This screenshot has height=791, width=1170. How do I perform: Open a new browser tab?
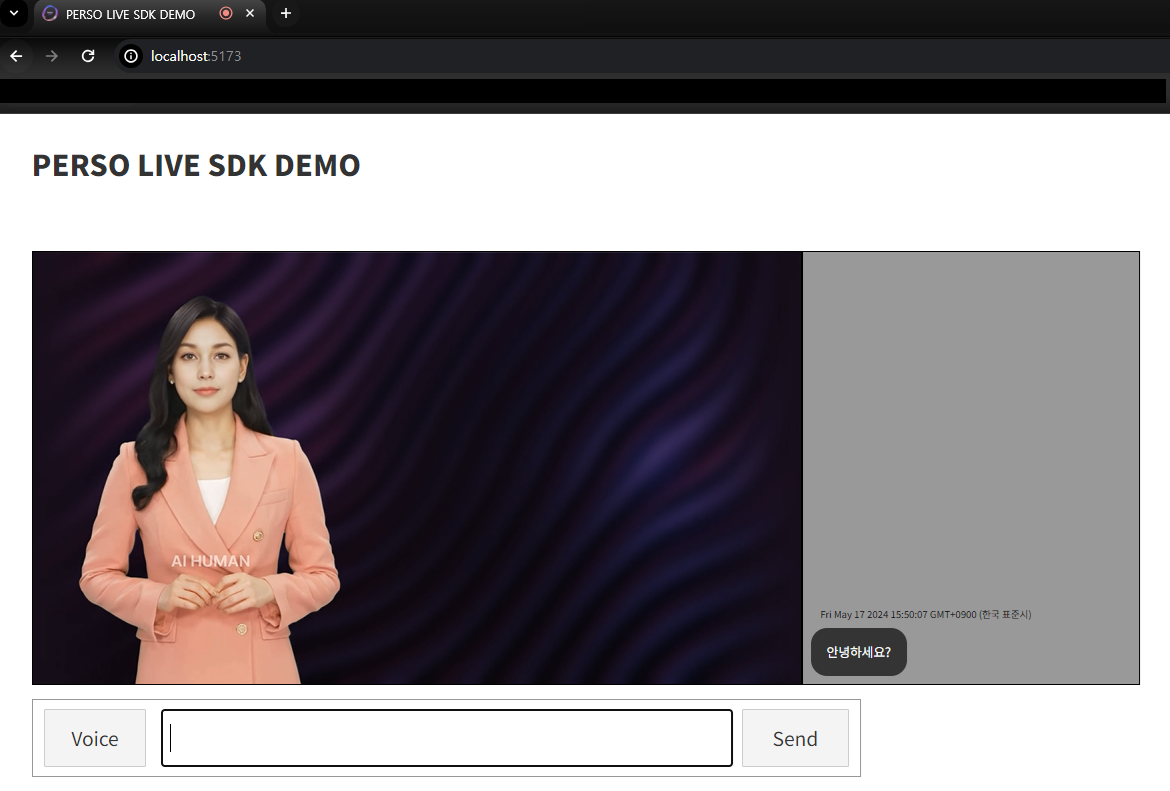click(286, 14)
